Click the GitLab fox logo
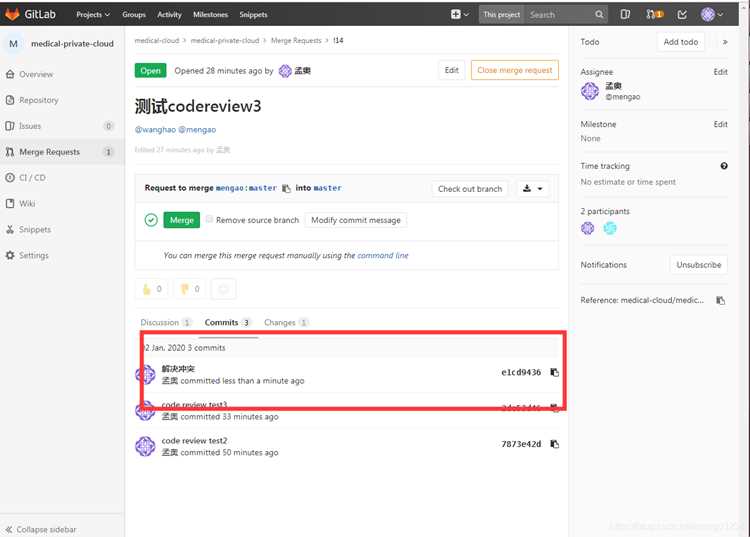Viewport: 750px width, 537px height. (x=12, y=14)
